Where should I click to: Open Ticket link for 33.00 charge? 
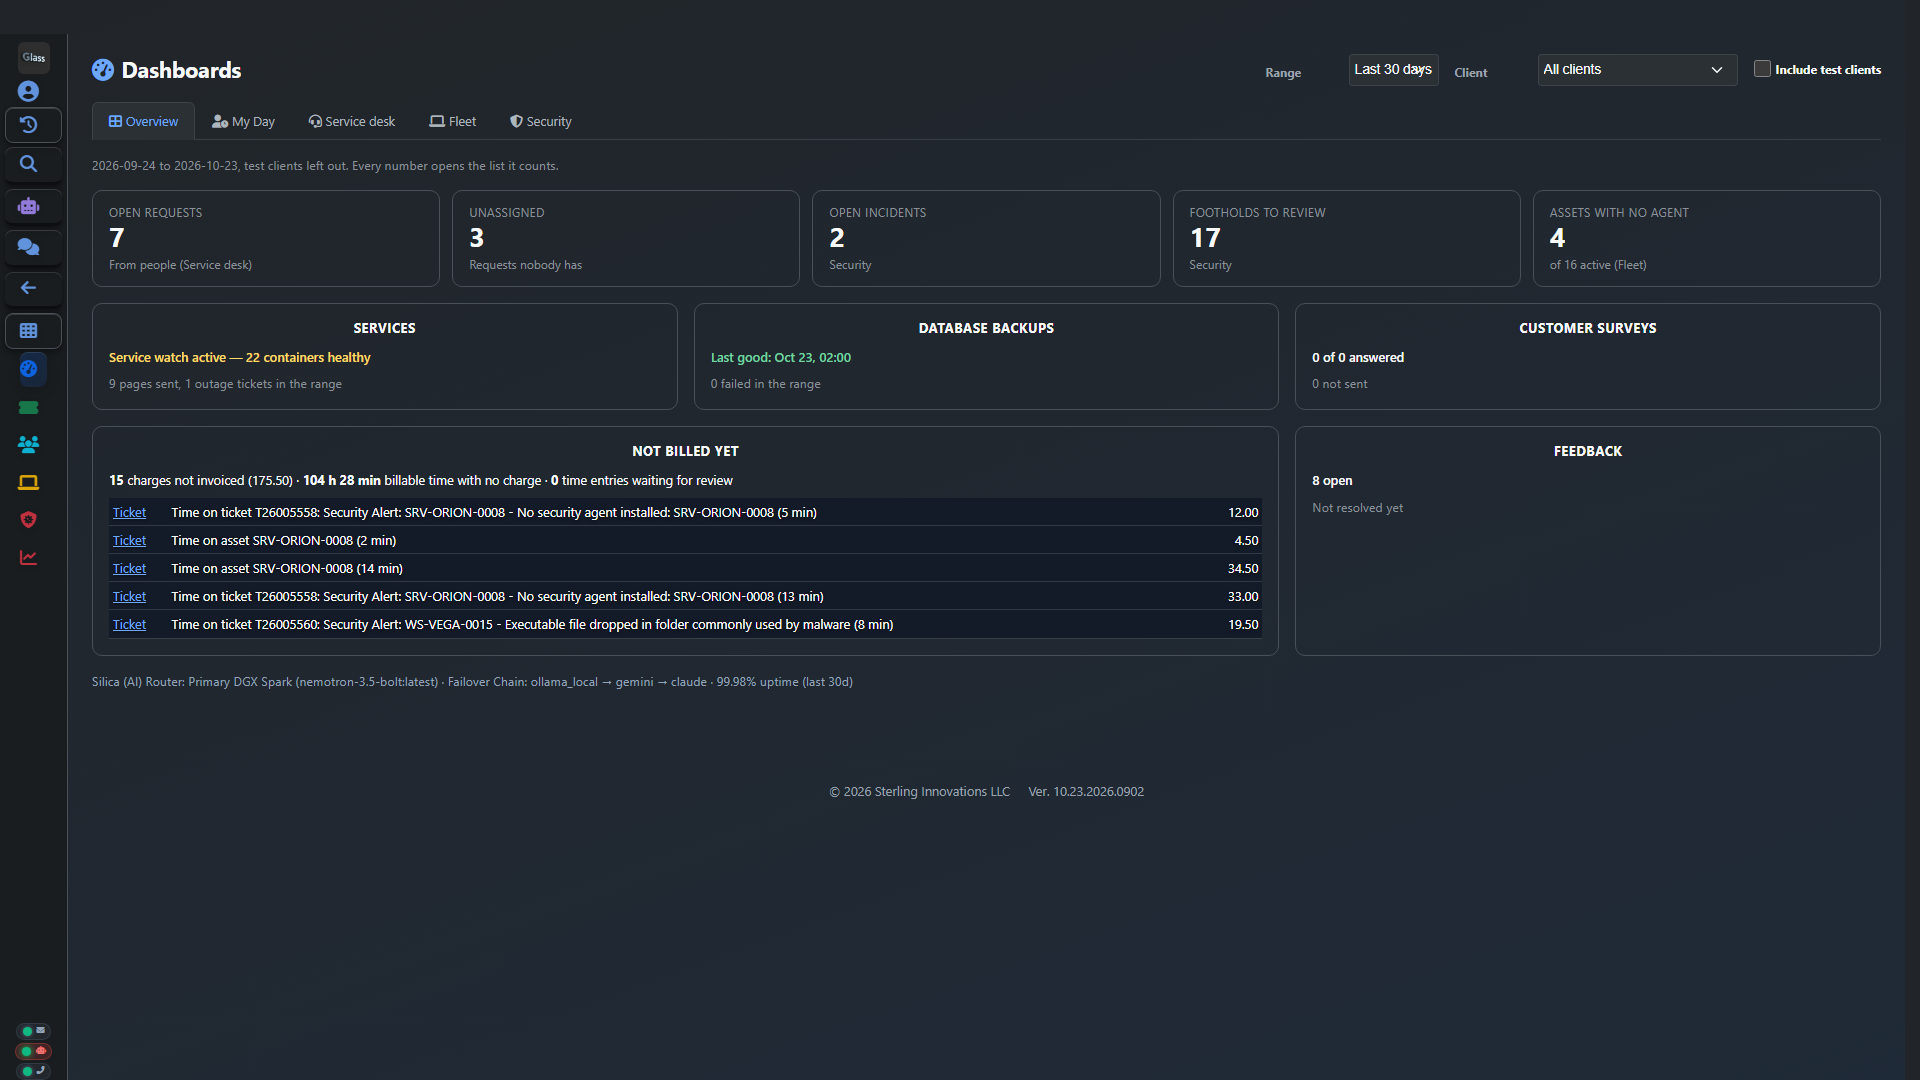pyautogui.click(x=129, y=596)
